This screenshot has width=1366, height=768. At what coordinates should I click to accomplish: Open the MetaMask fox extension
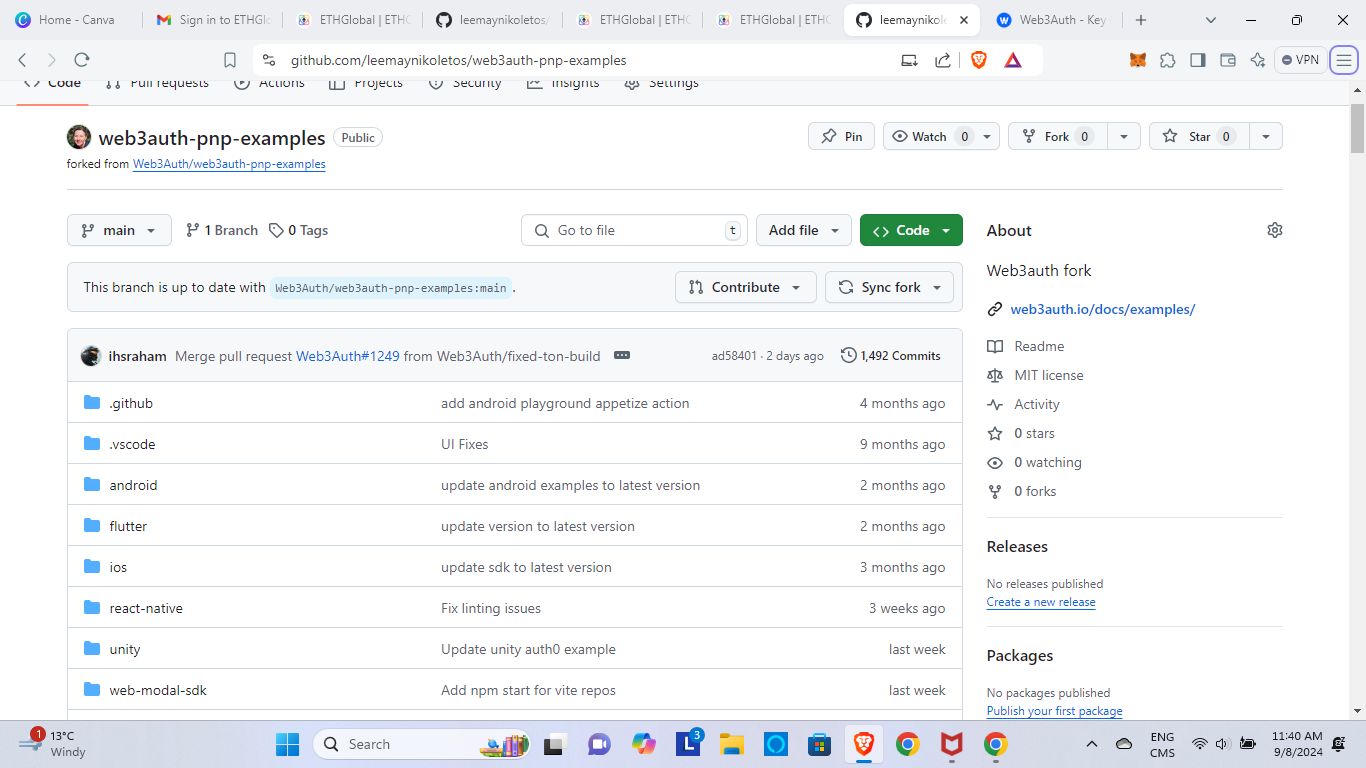click(1138, 60)
